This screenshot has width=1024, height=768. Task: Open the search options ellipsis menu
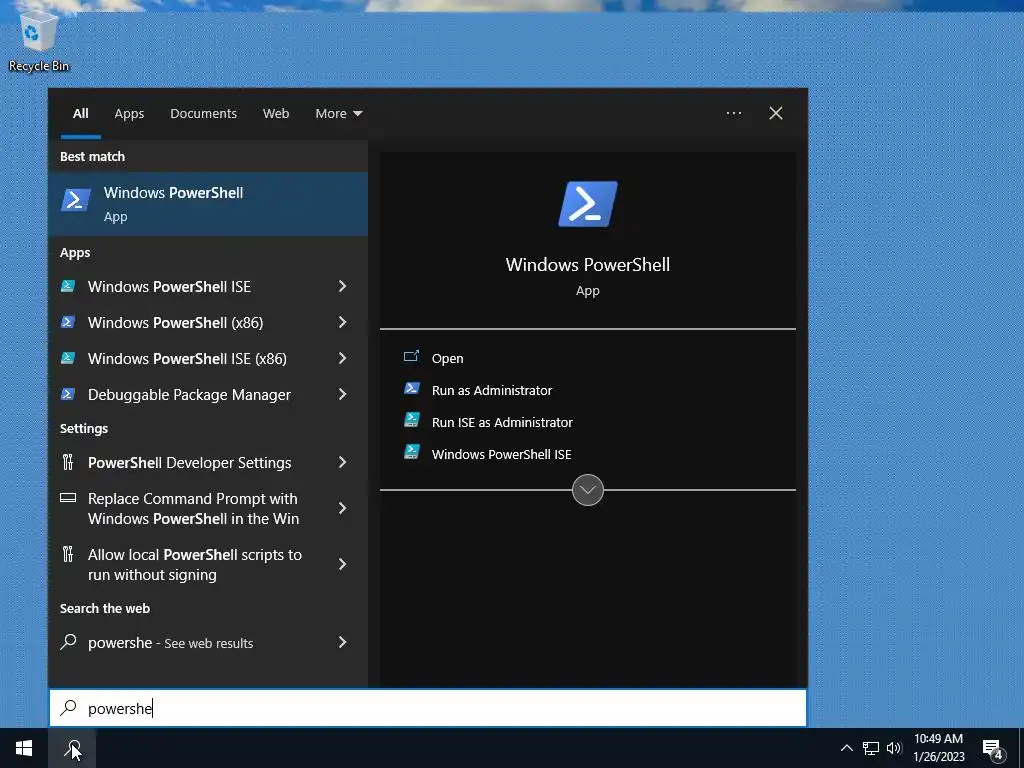[734, 113]
